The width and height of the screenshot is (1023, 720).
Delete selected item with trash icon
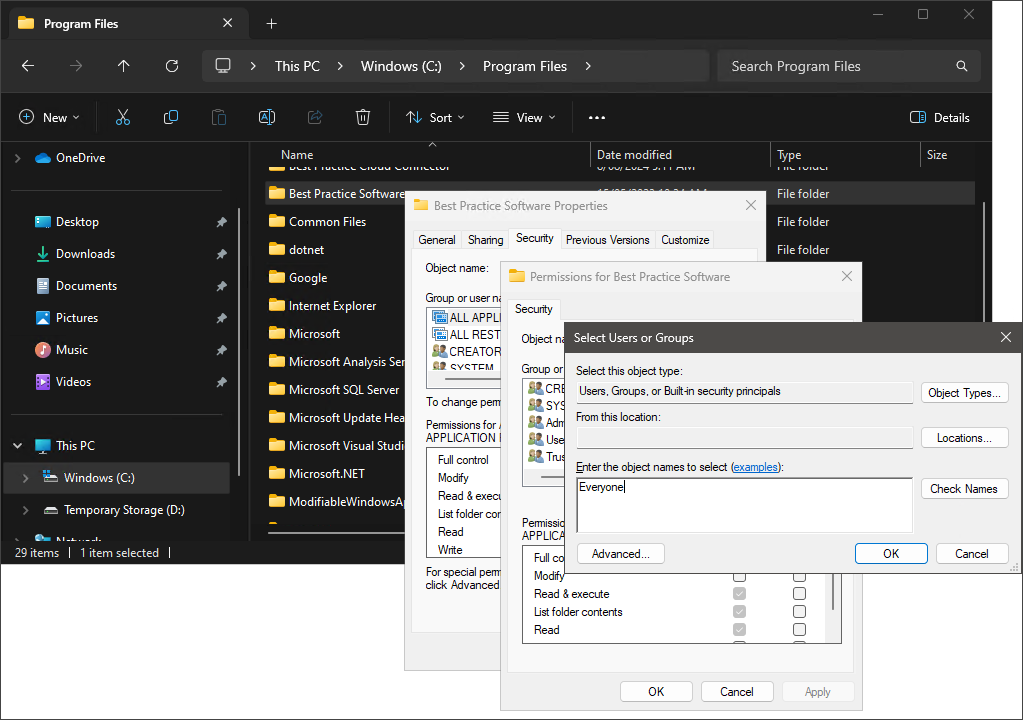pyautogui.click(x=363, y=117)
